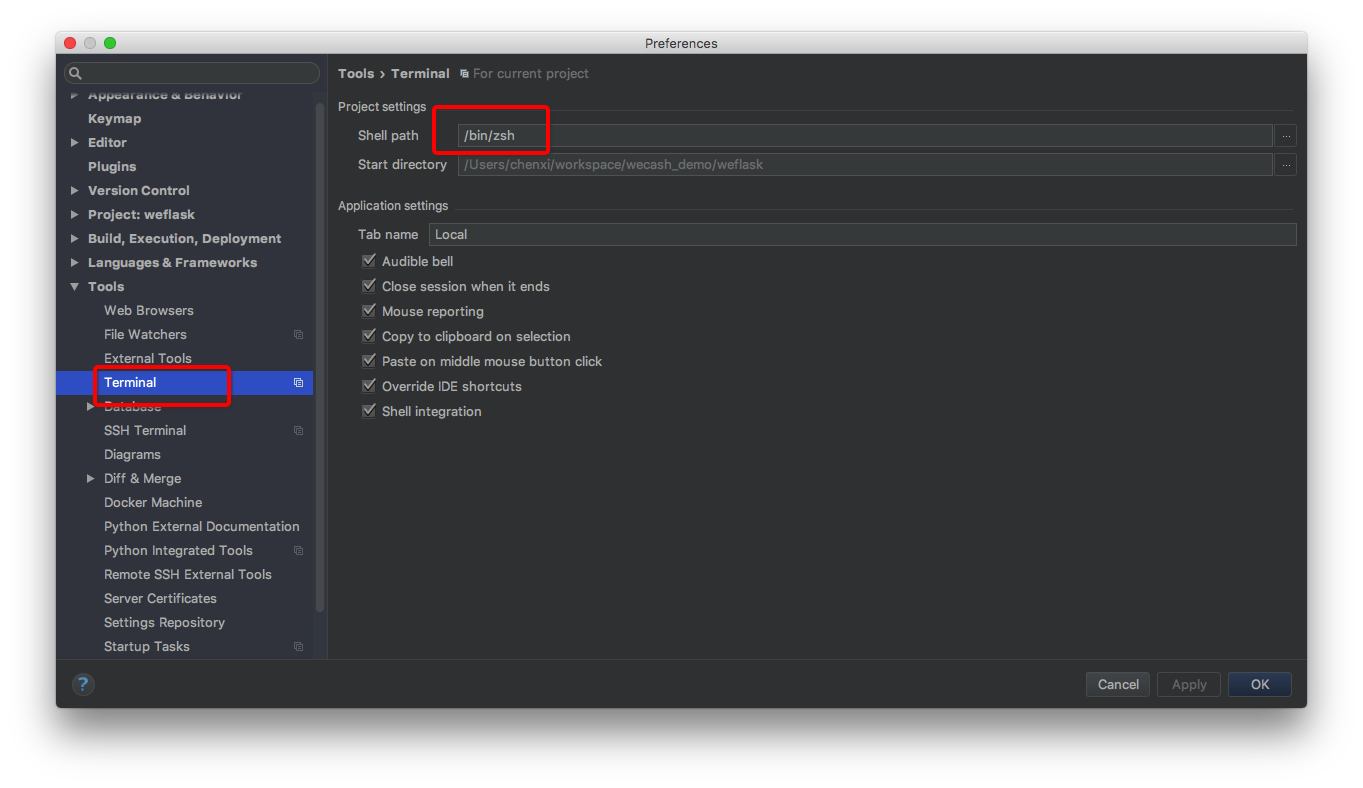1363x788 pixels.
Task: Click the Cancel button
Action: (1118, 685)
